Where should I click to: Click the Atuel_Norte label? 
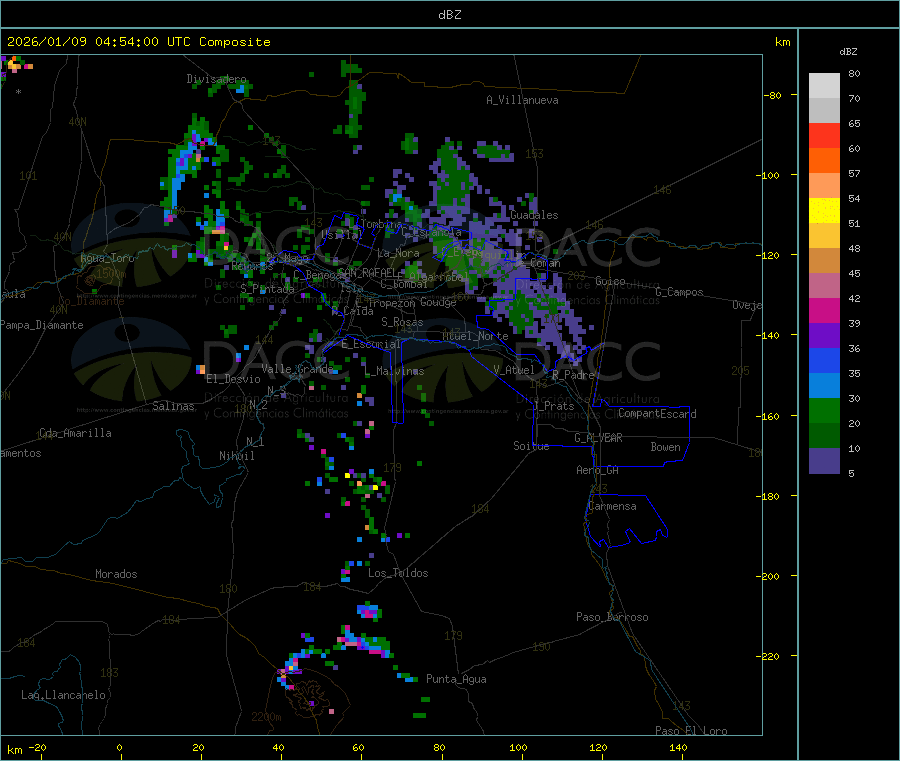(475, 336)
